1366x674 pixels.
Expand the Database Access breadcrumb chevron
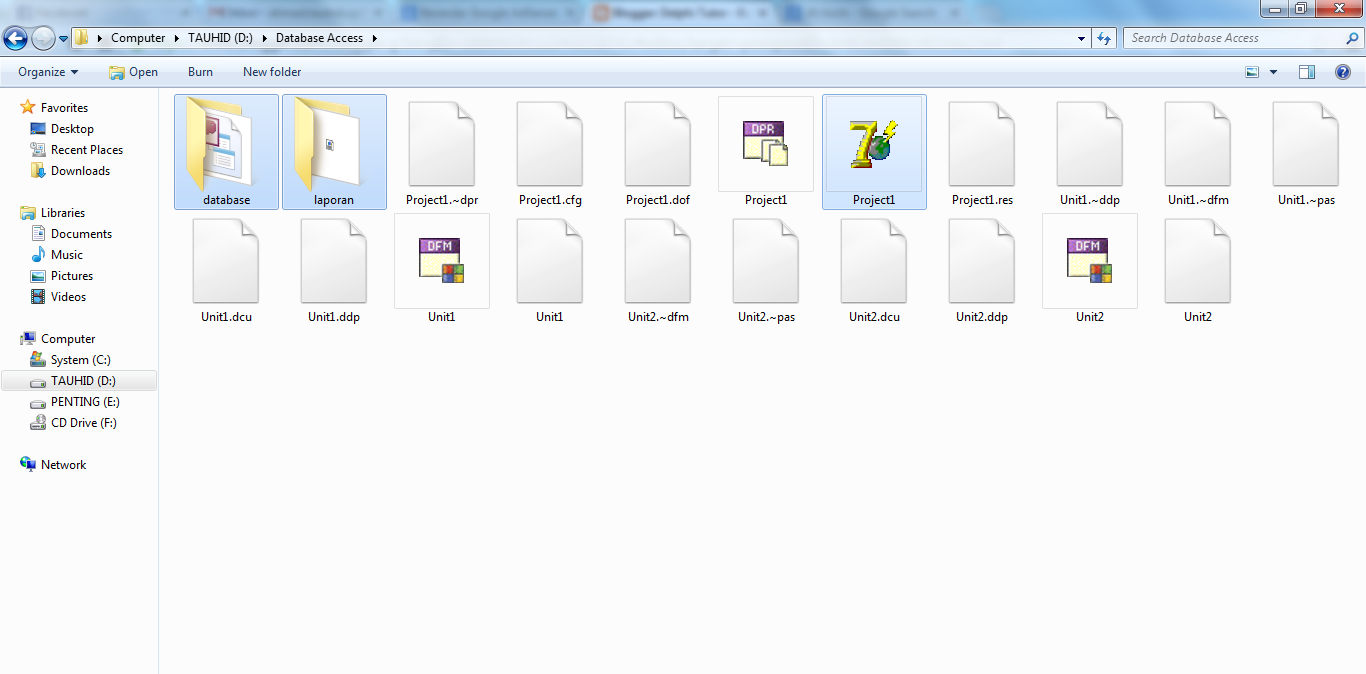click(x=374, y=37)
